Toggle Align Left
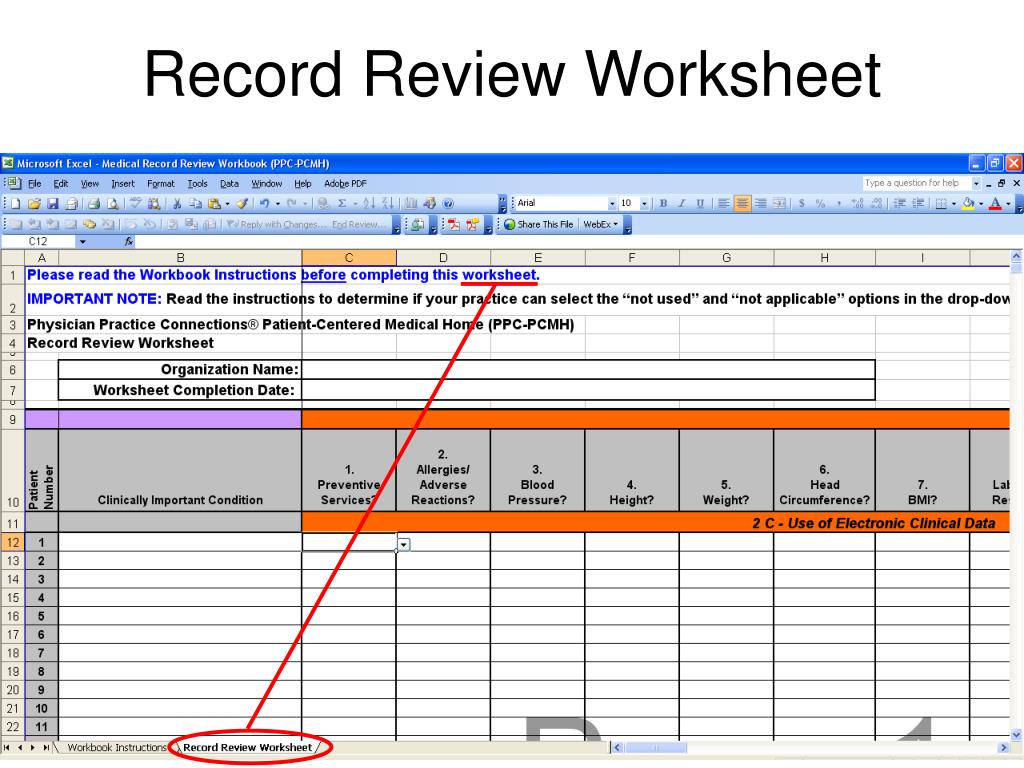Screen dimensions: 1024x768 (x=724, y=204)
